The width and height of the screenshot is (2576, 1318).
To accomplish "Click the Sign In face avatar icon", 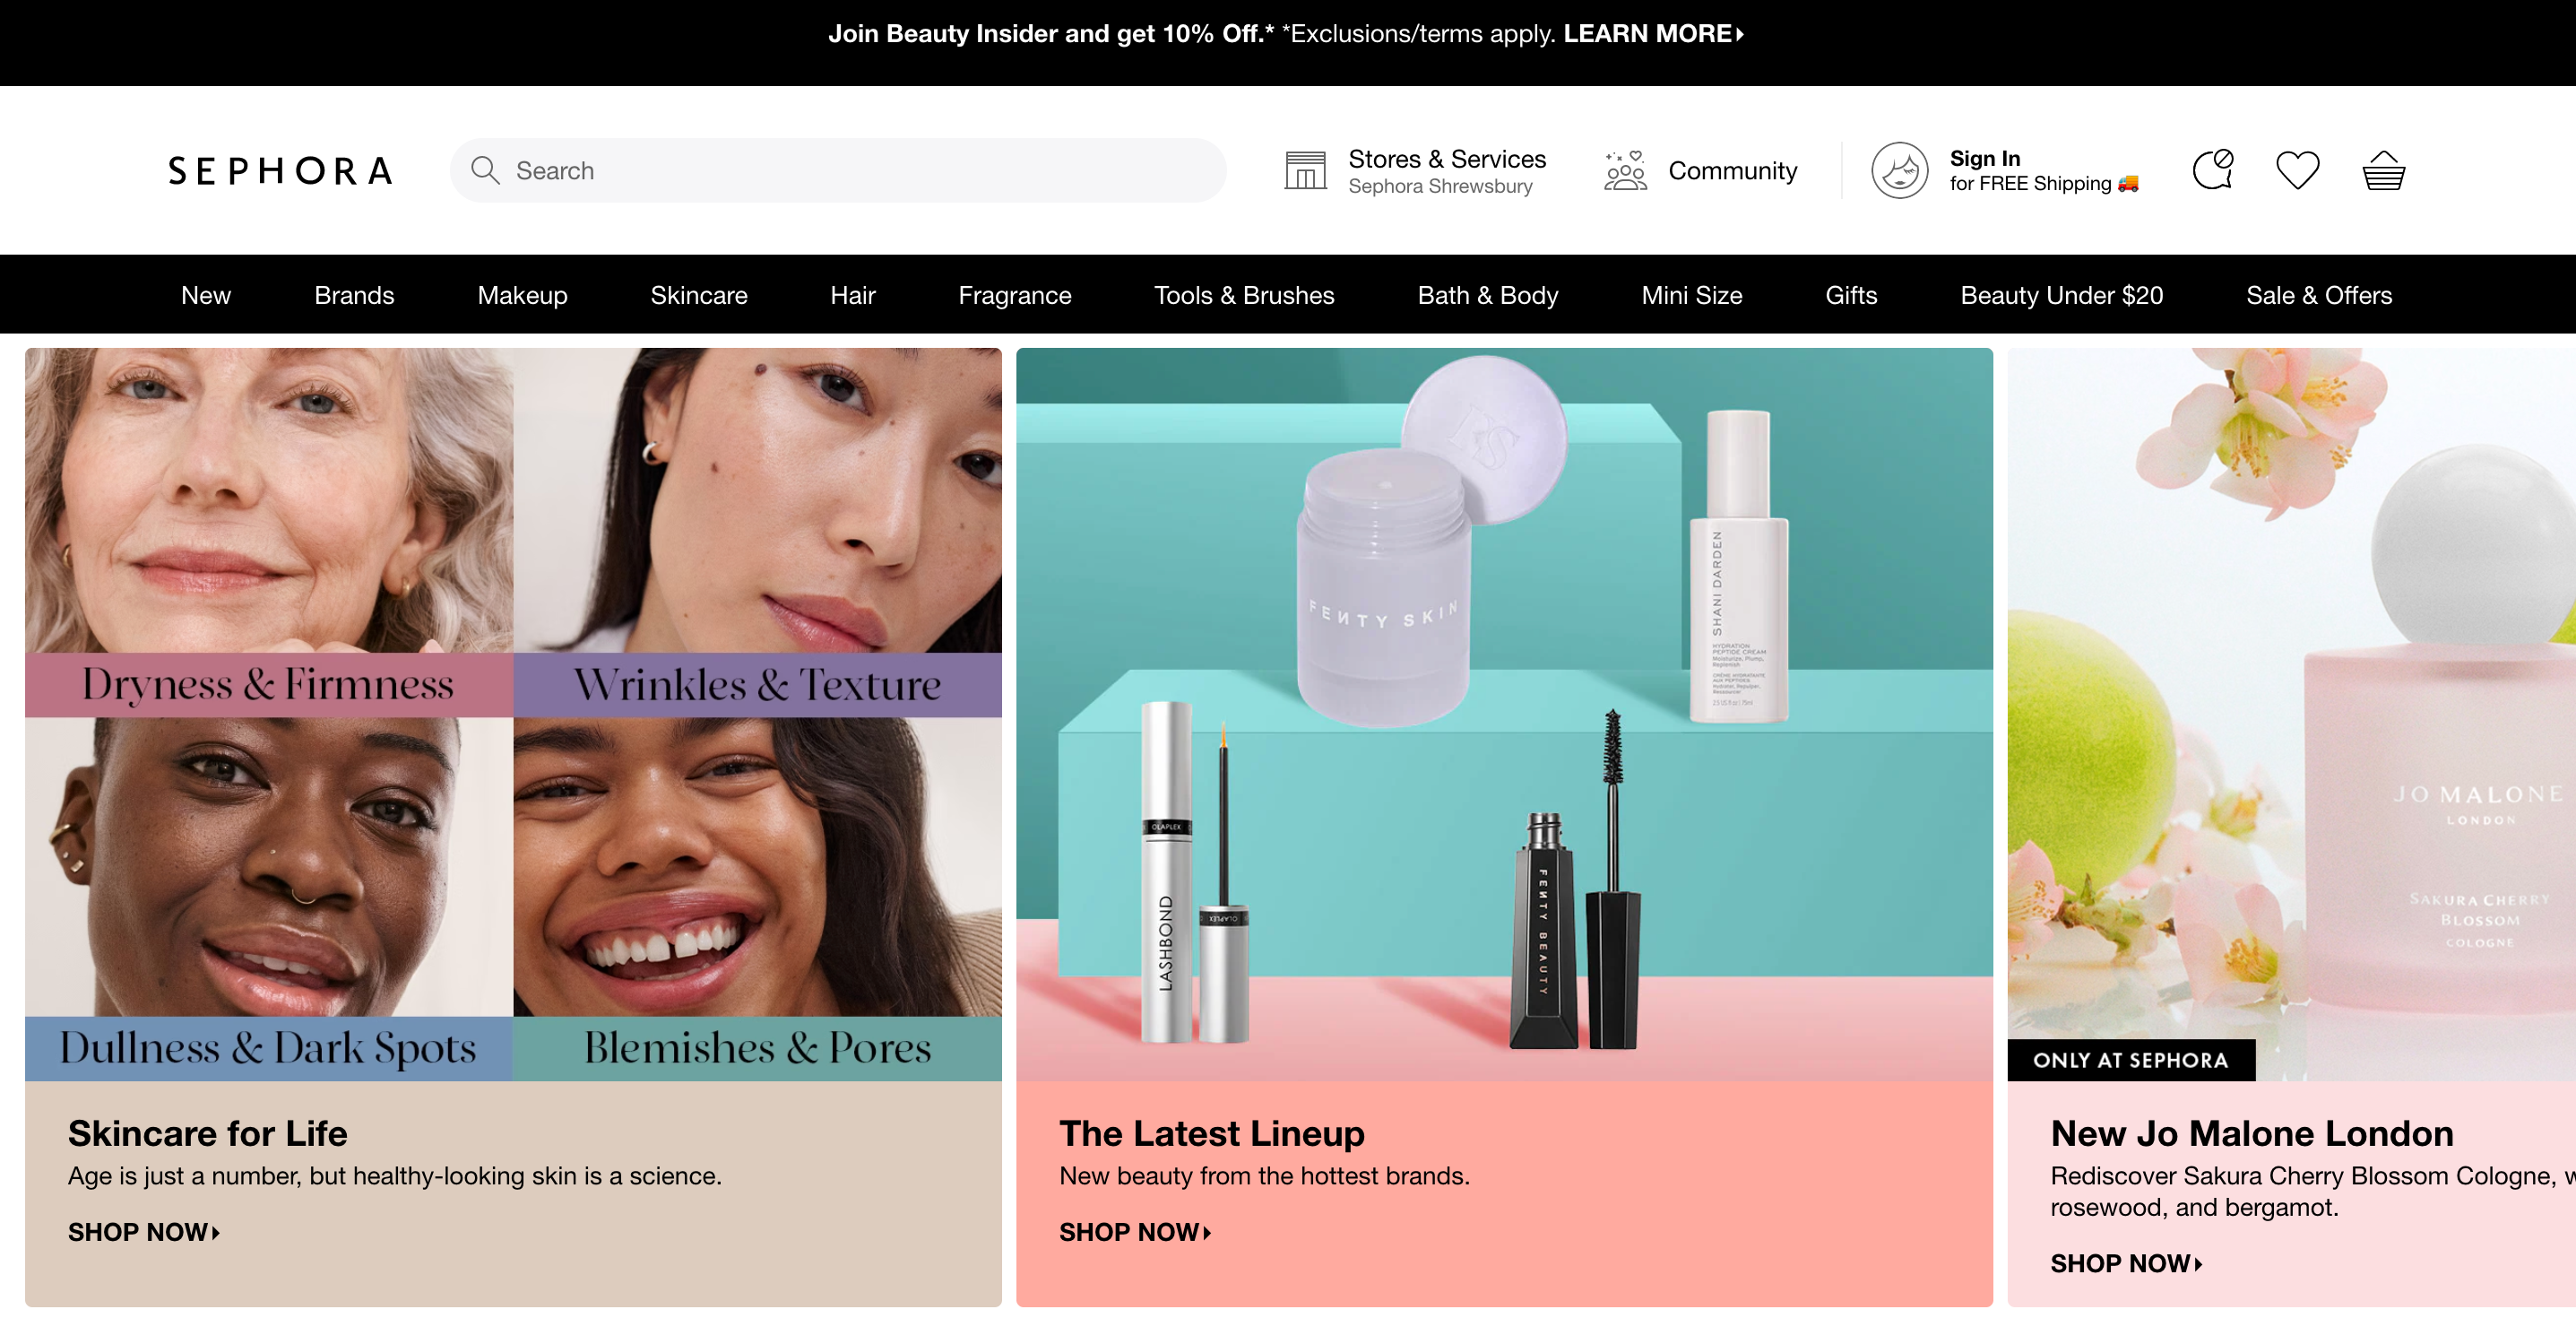I will 1899,170.
